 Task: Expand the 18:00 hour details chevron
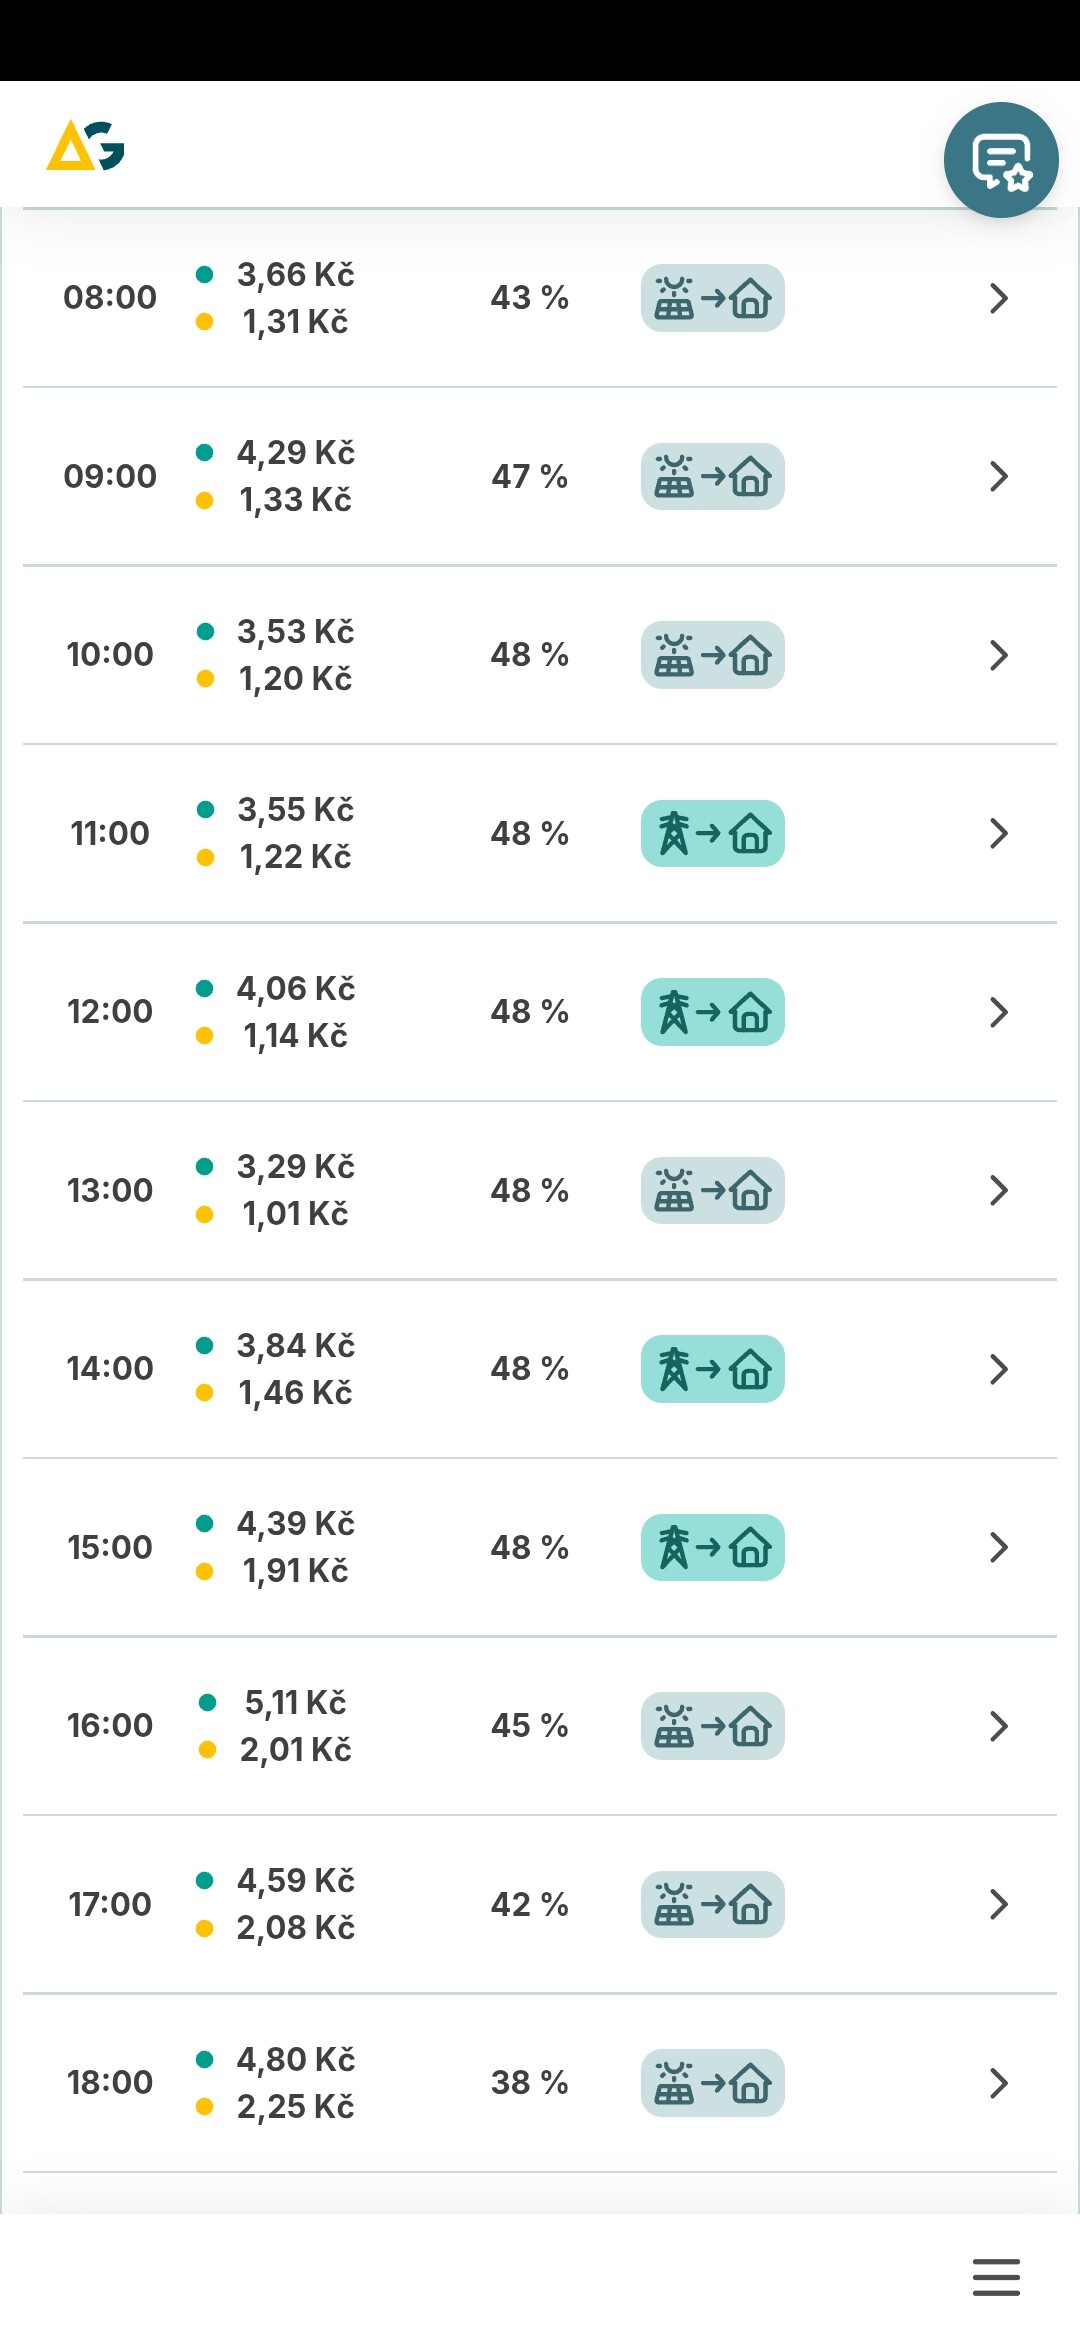coord(998,2083)
